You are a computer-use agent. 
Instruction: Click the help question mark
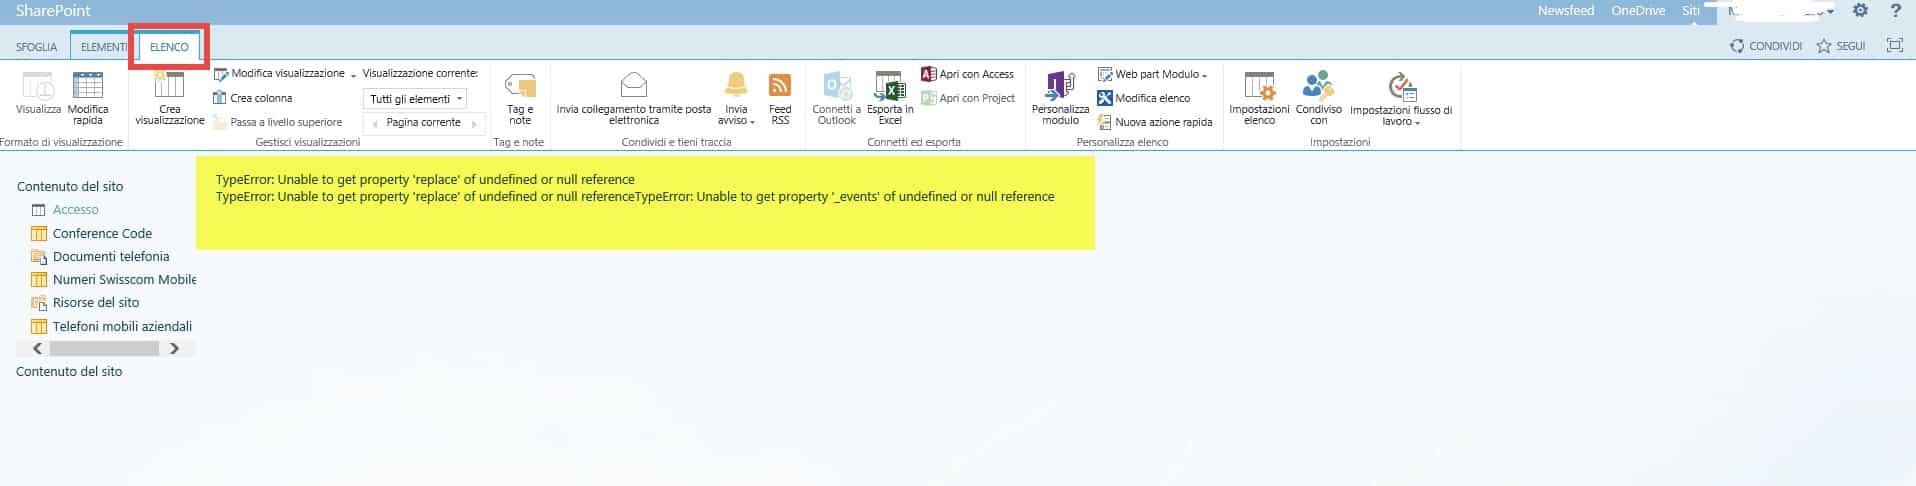coord(1896,11)
